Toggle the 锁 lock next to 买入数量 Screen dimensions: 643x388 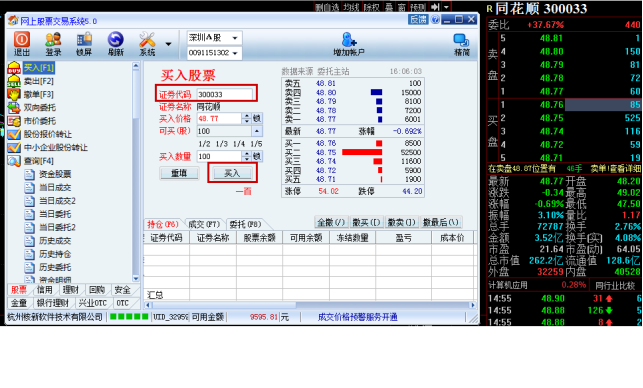click(257, 156)
